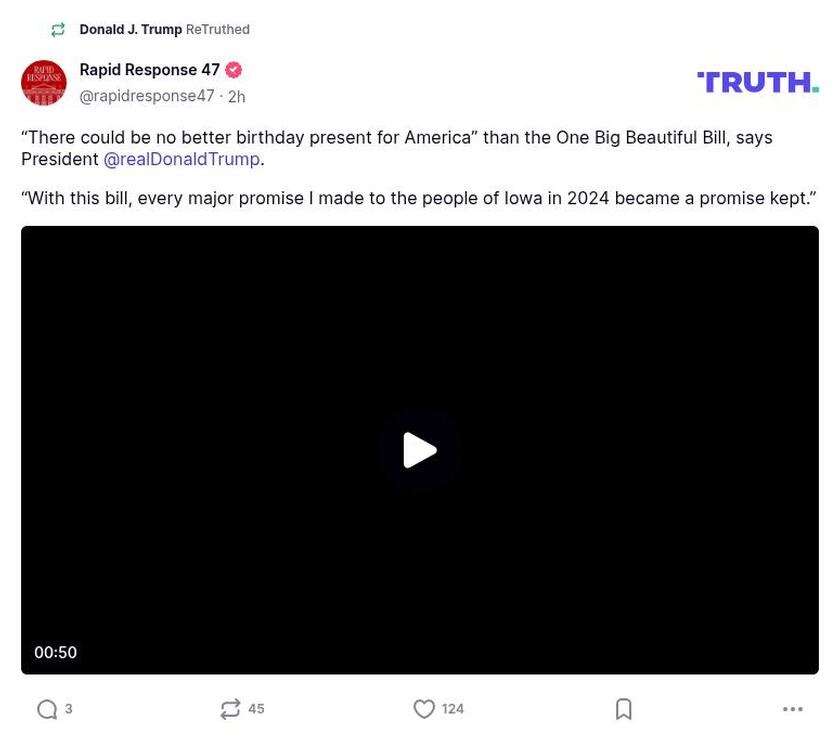
Task: View the 124 likes count
Action: point(450,708)
